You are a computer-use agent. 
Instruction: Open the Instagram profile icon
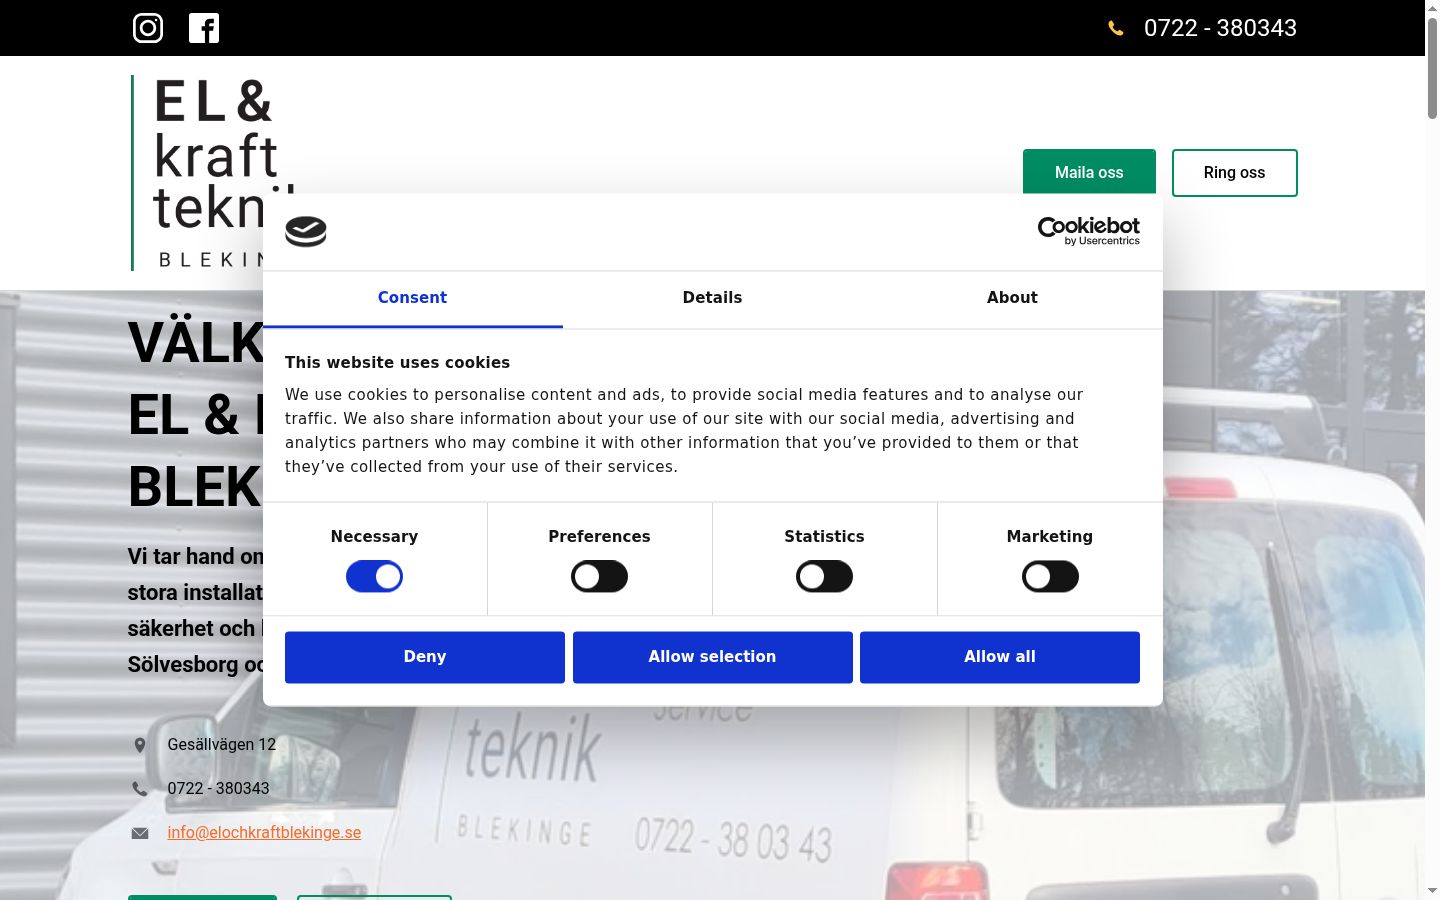pos(148,28)
